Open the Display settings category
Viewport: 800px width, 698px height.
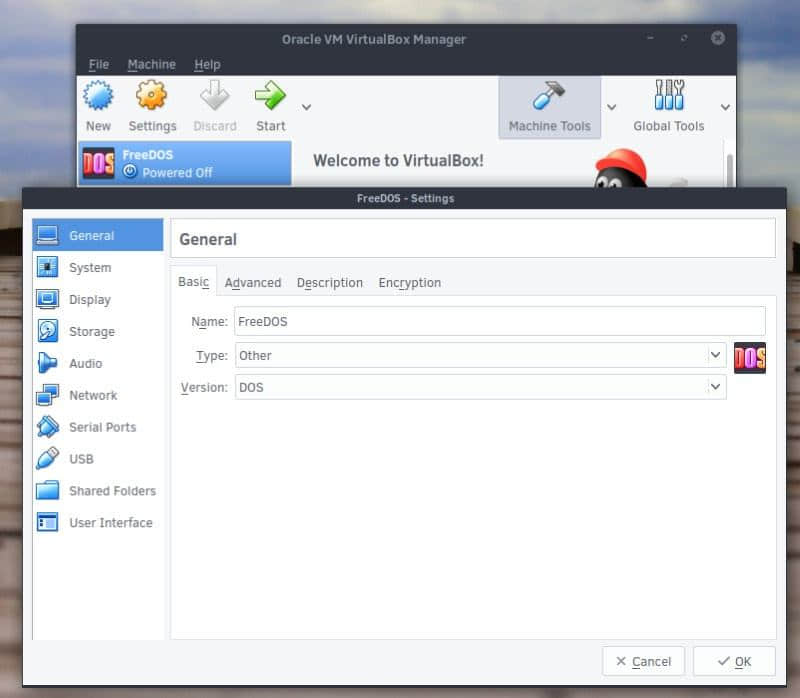tap(98, 300)
